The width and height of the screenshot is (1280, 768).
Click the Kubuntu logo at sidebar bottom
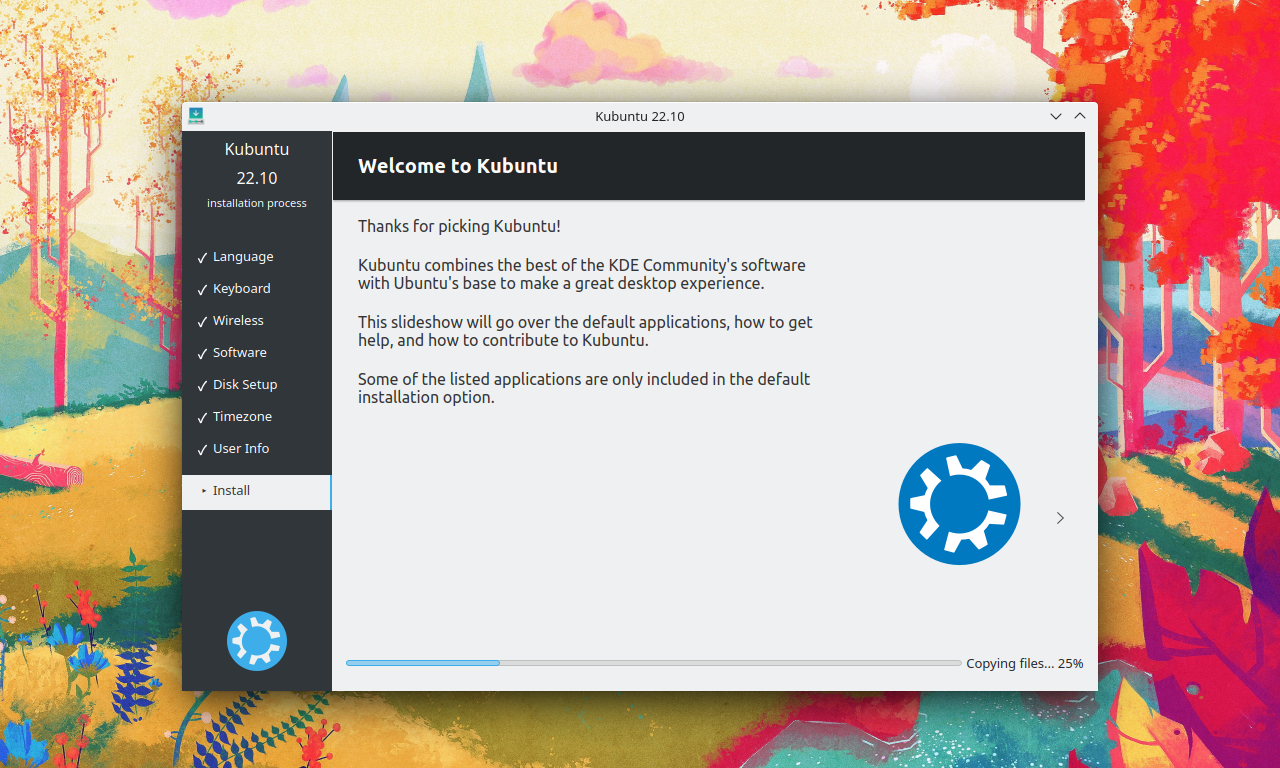tap(257, 641)
